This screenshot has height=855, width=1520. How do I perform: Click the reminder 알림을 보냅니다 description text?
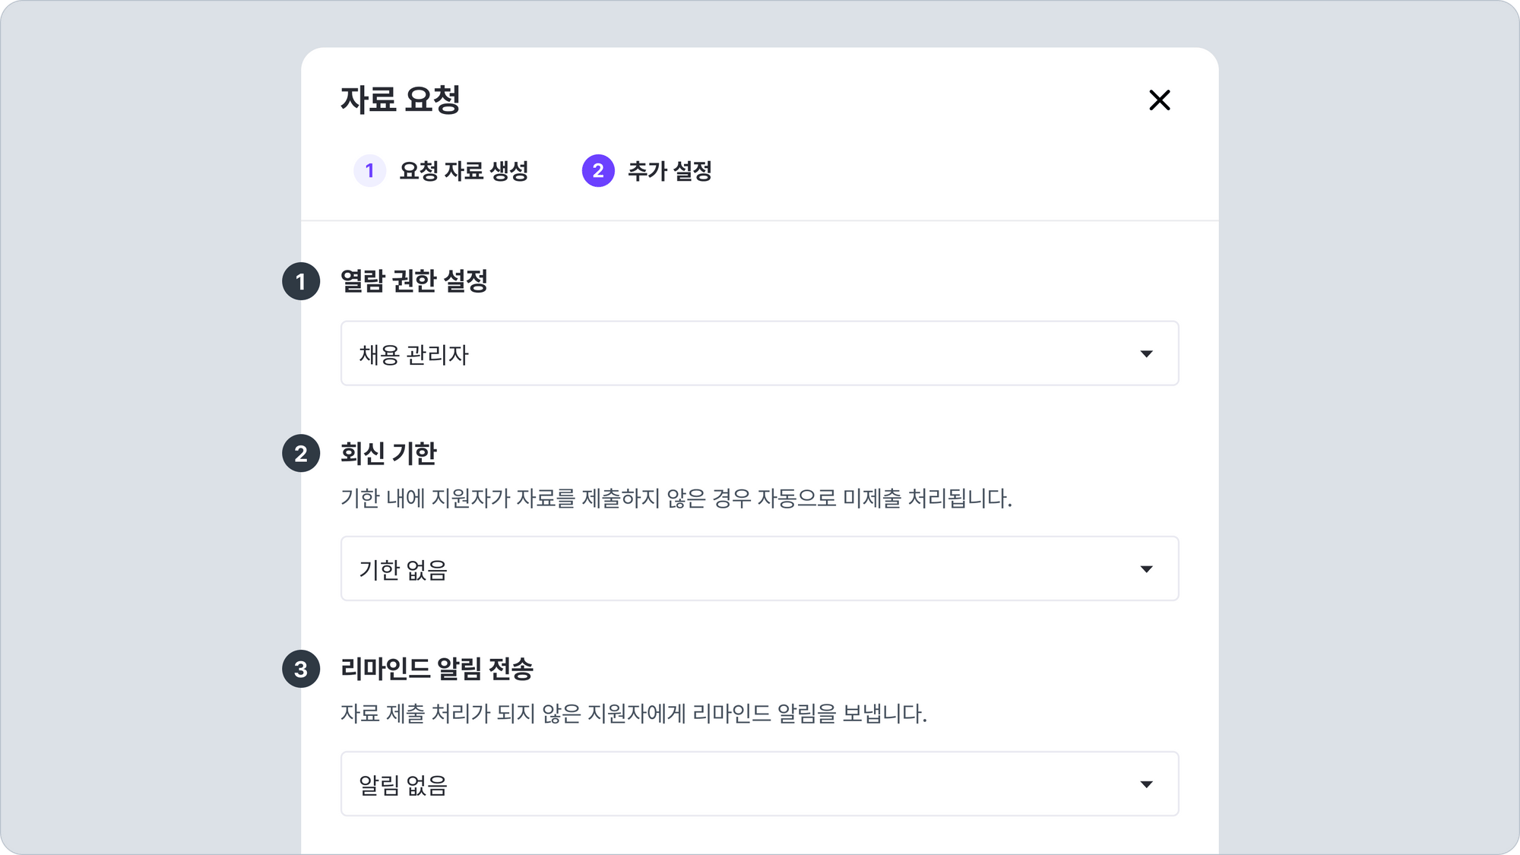(x=633, y=714)
